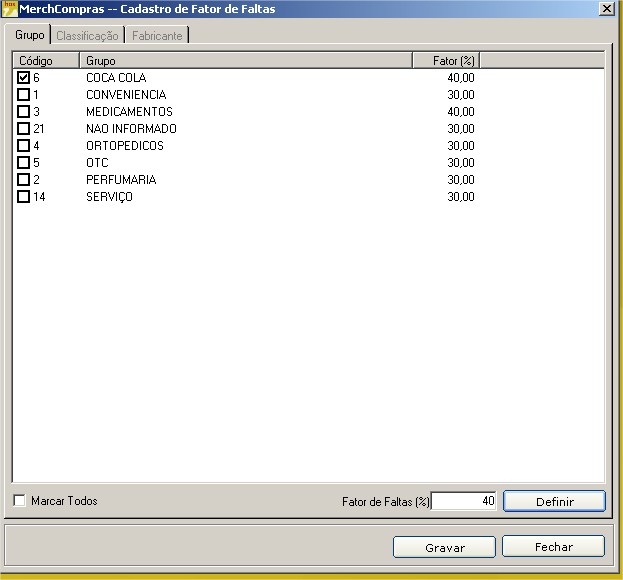Screen dimensions: 623x580
Task: Tick the SERVIÇO group checkbox
Action: point(24,197)
